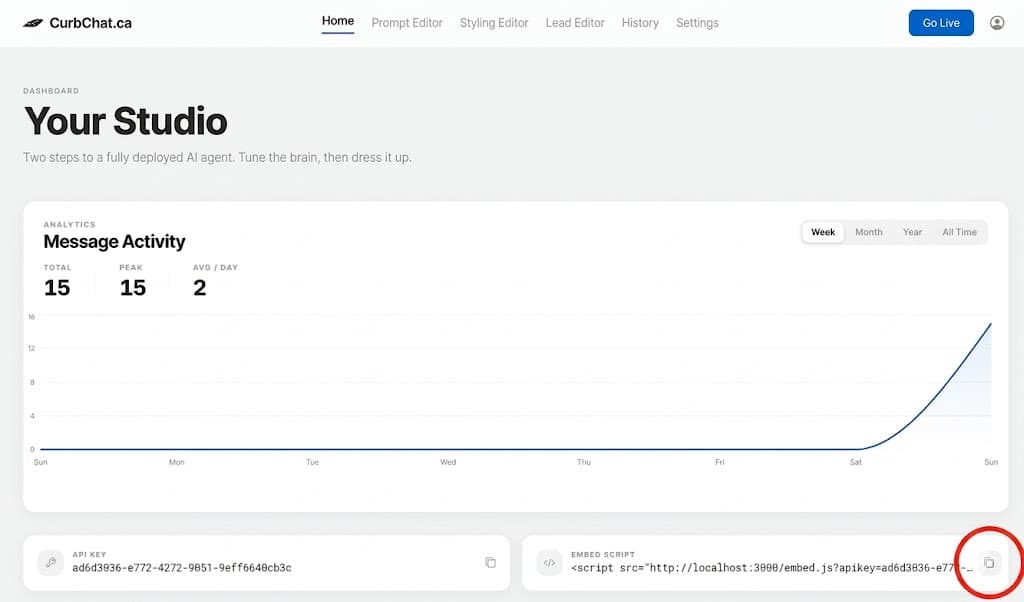Viewport: 1024px width, 602px height.
Task: Copy the API key using its copy icon
Action: tap(490, 563)
